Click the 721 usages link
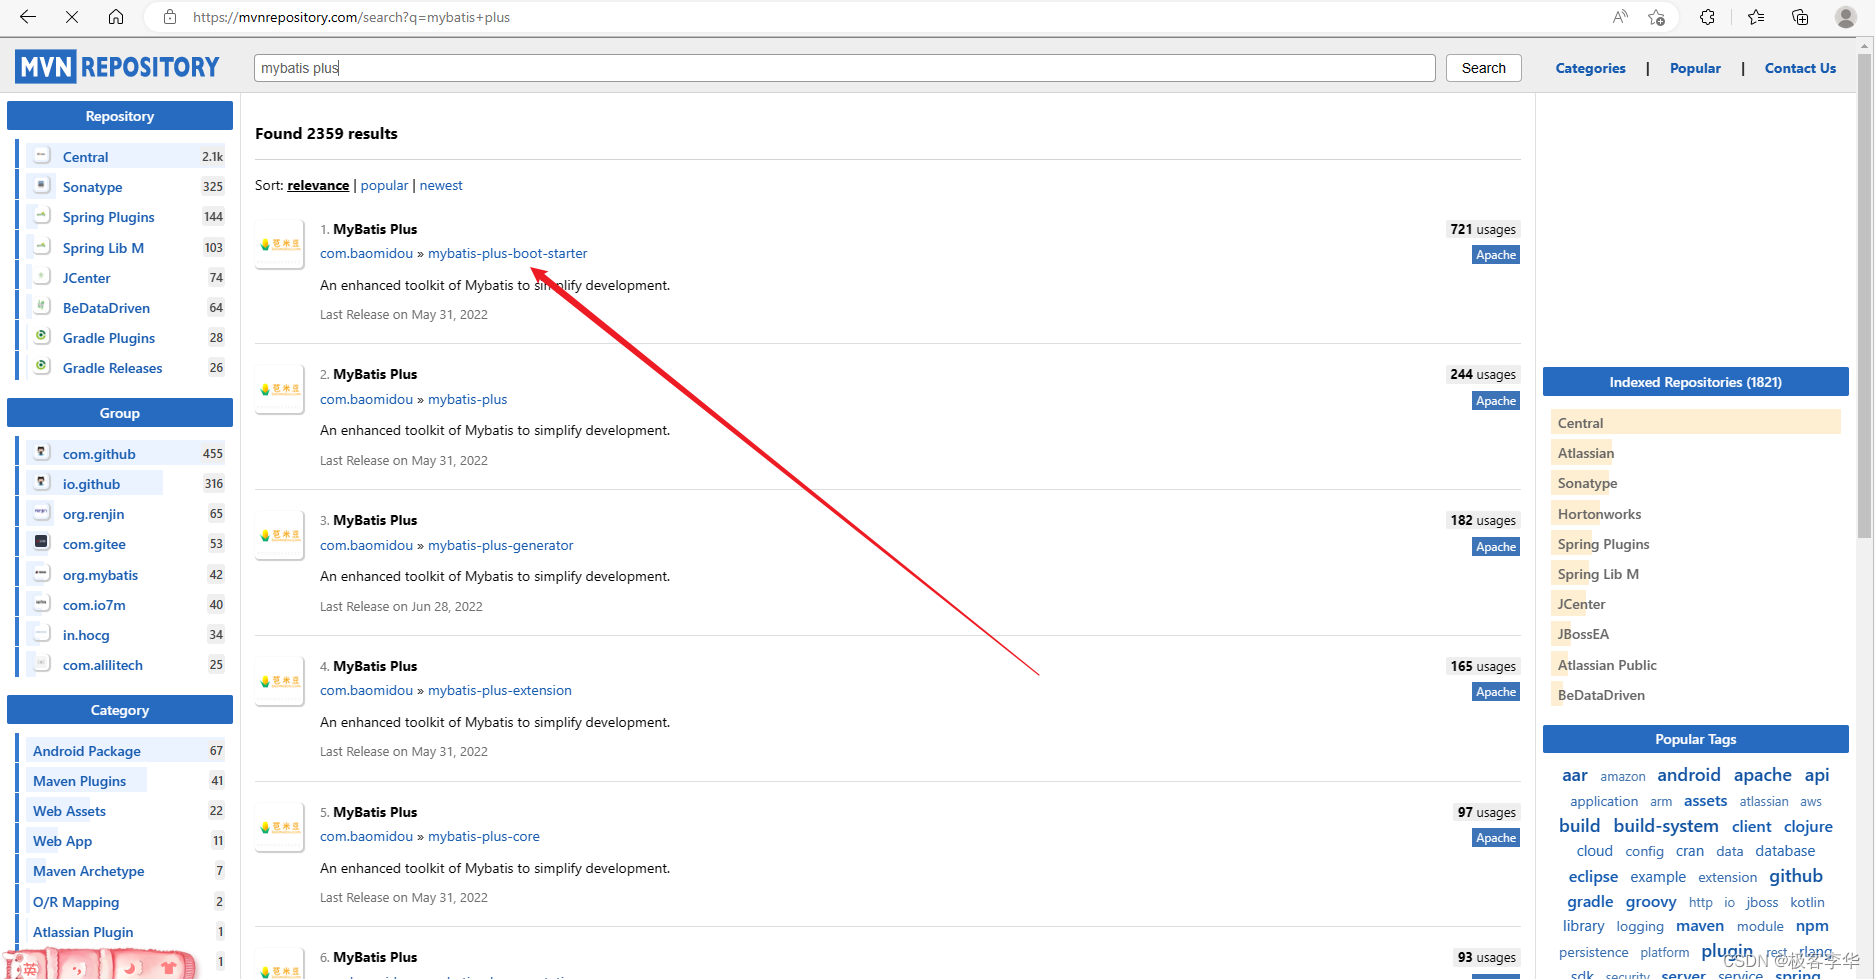Image resolution: width=1875 pixels, height=979 pixels. click(1483, 229)
